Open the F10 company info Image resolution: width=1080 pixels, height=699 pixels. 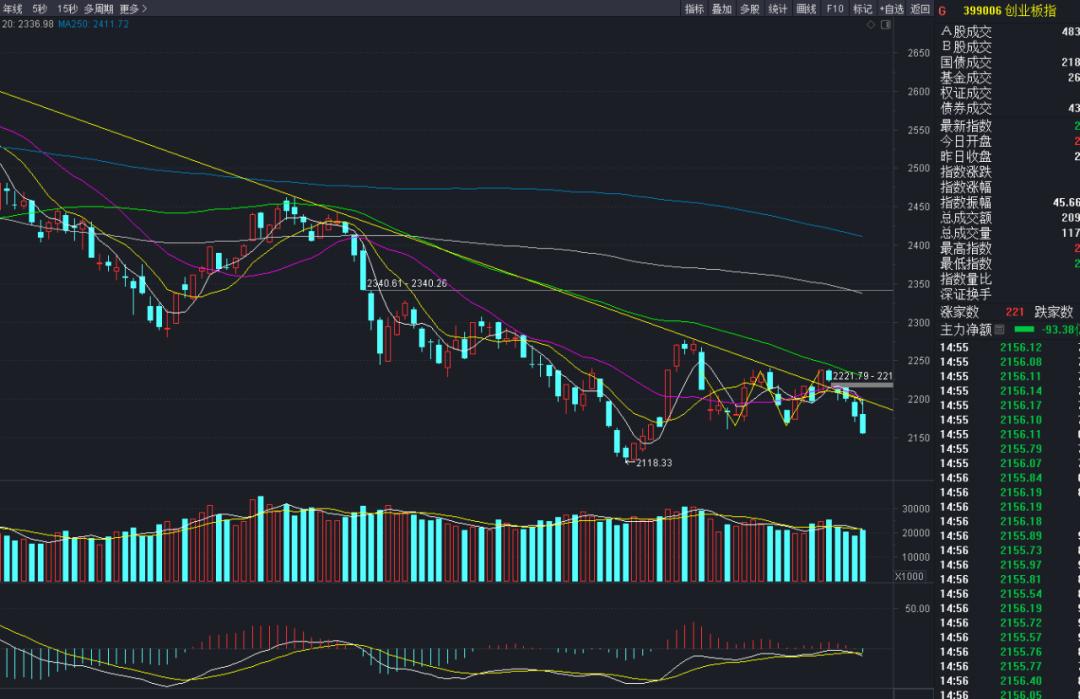tap(835, 9)
